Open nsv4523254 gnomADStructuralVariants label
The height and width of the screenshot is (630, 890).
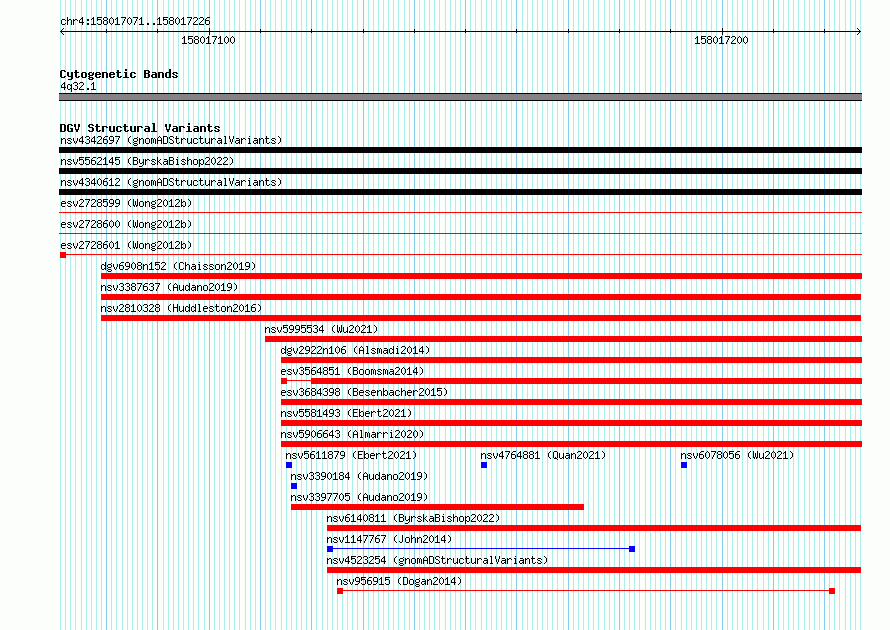(437, 560)
